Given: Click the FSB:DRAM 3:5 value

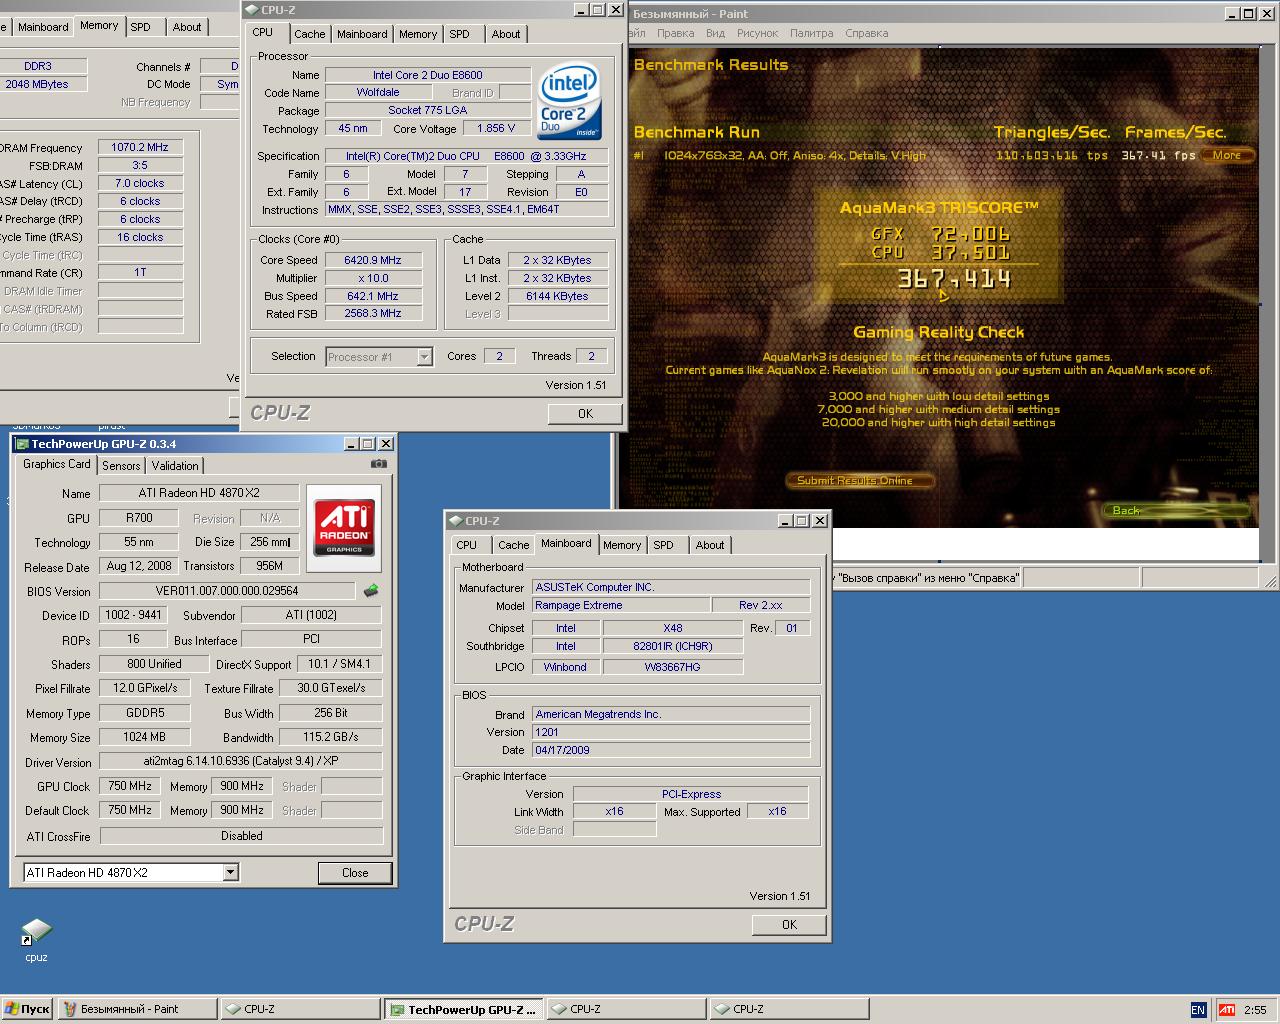Looking at the screenshot, I should (140, 165).
